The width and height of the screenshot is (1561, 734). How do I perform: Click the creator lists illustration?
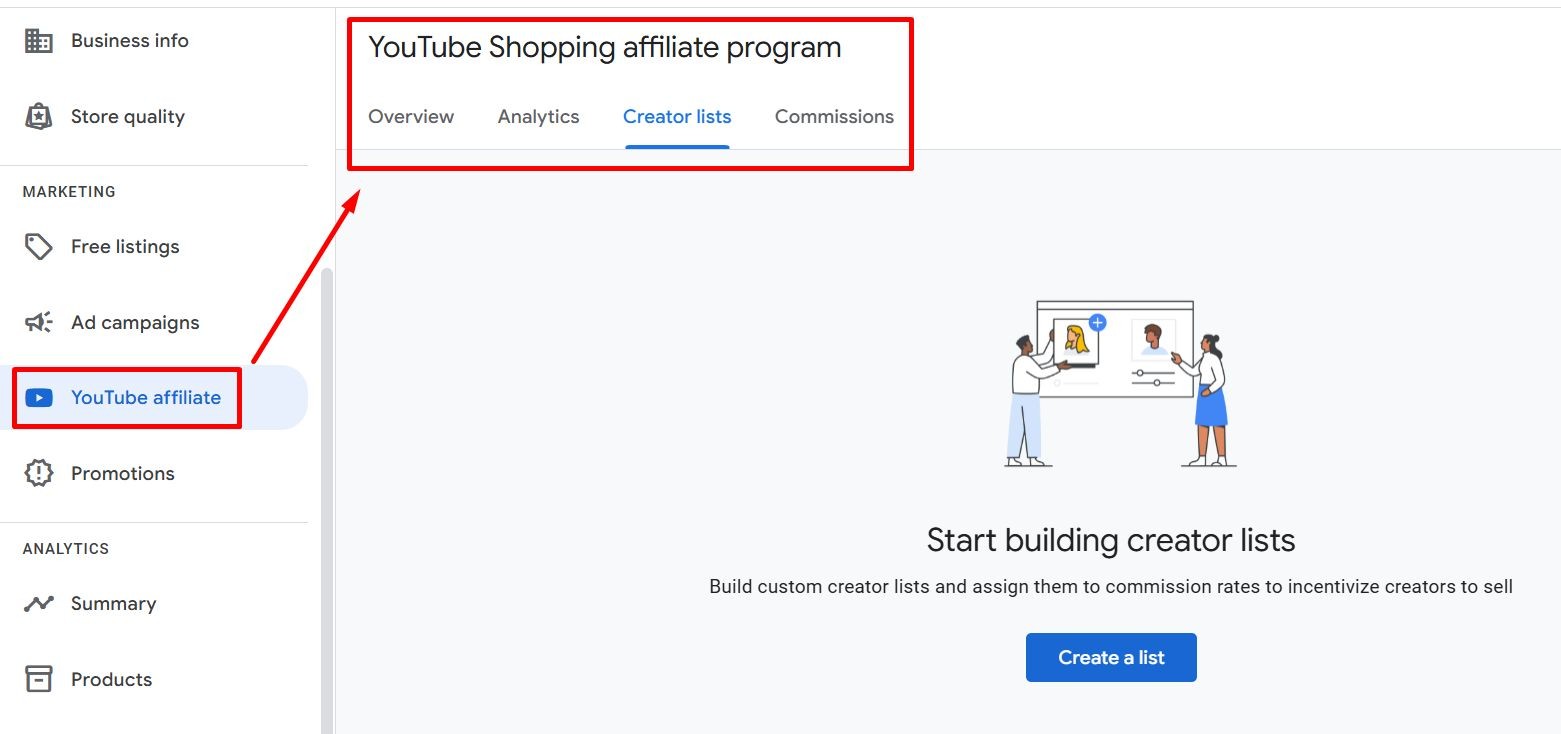point(1110,385)
